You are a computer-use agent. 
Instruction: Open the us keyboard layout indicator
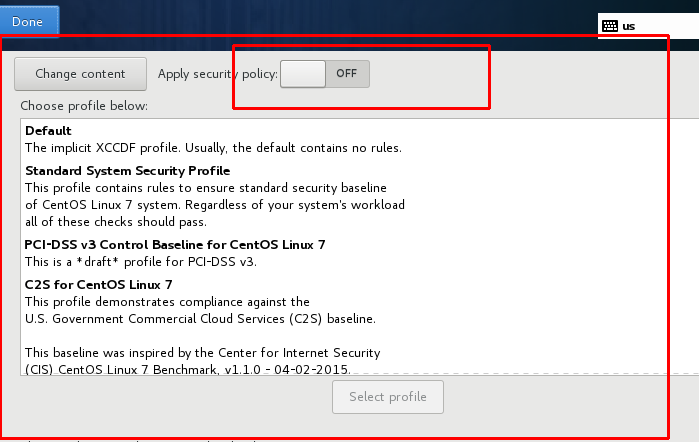629,26
